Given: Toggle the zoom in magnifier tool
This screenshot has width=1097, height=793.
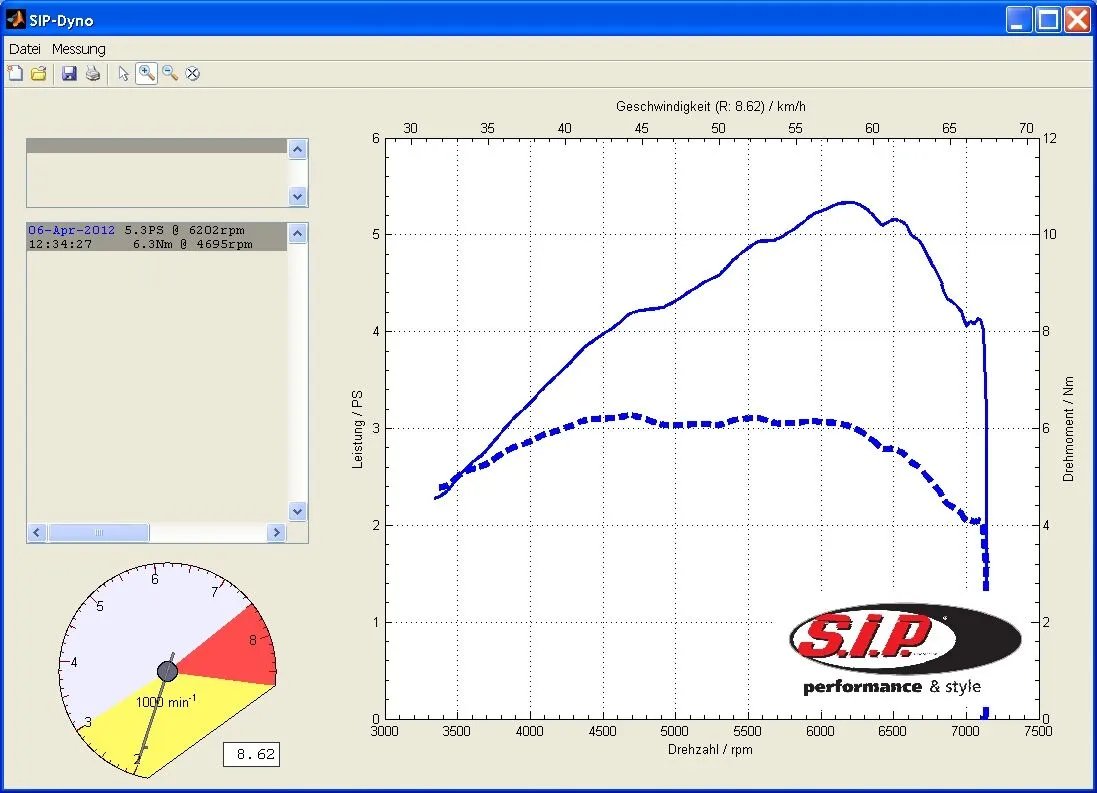Looking at the screenshot, I should [146, 73].
